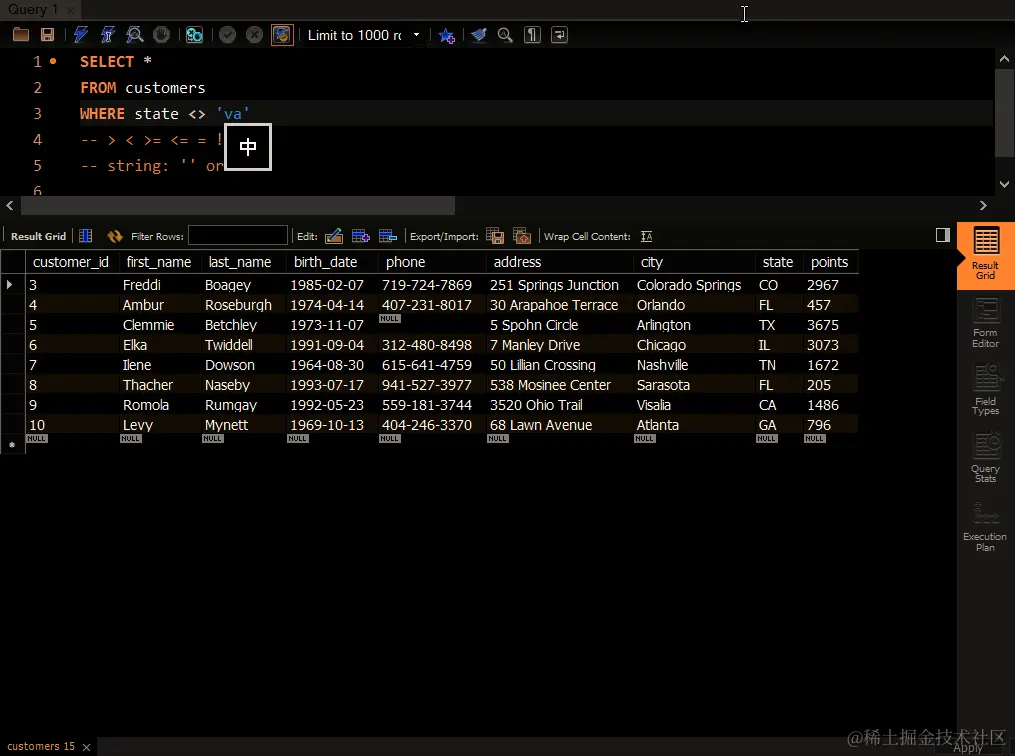Execute the whole SQL script
Image resolution: width=1015 pixels, height=756 pixels.
point(80,35)
